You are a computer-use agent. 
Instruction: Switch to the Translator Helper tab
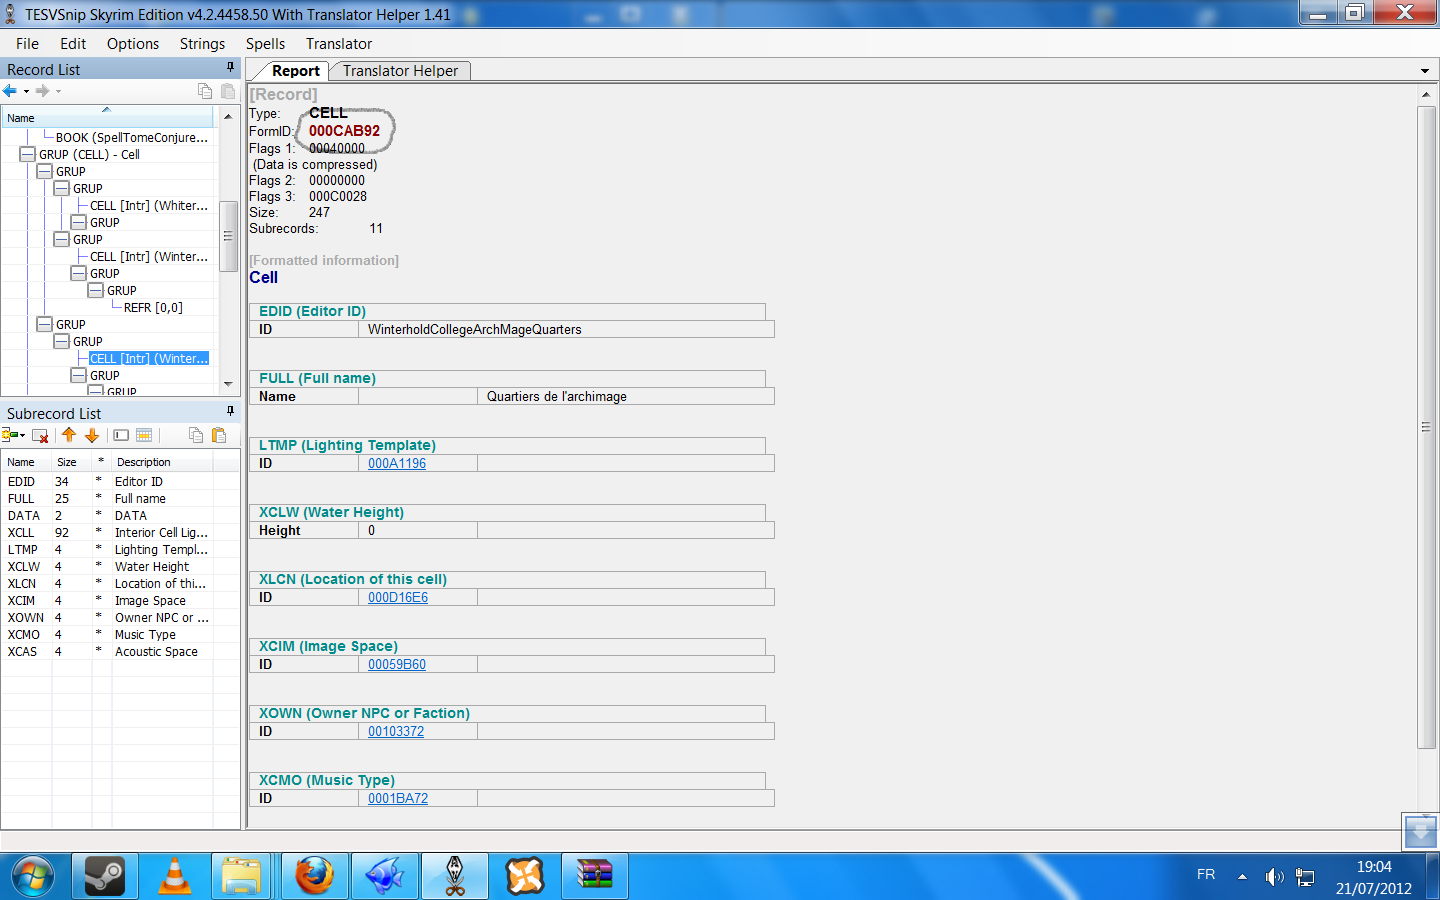tap(400, 71)
